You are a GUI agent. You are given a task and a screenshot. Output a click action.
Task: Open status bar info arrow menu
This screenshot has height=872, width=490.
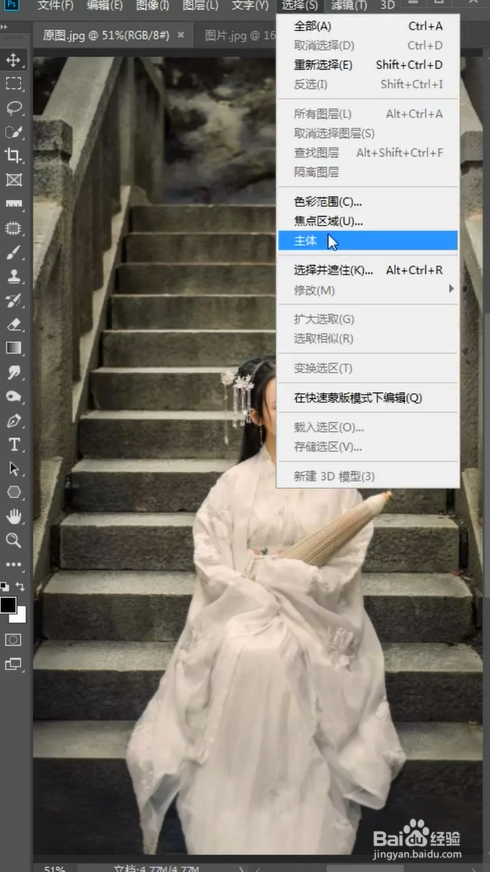pyautogui.click(x=241, y=868)
